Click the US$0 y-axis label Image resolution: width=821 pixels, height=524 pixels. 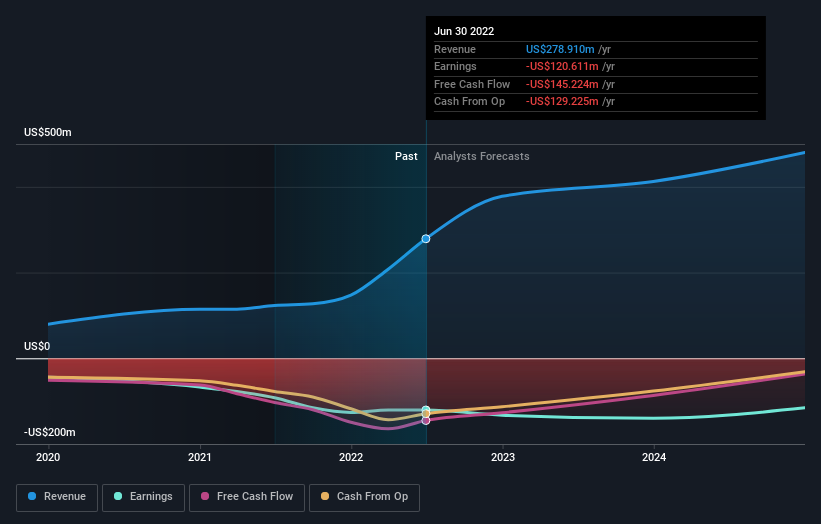[x=37, y=347]
